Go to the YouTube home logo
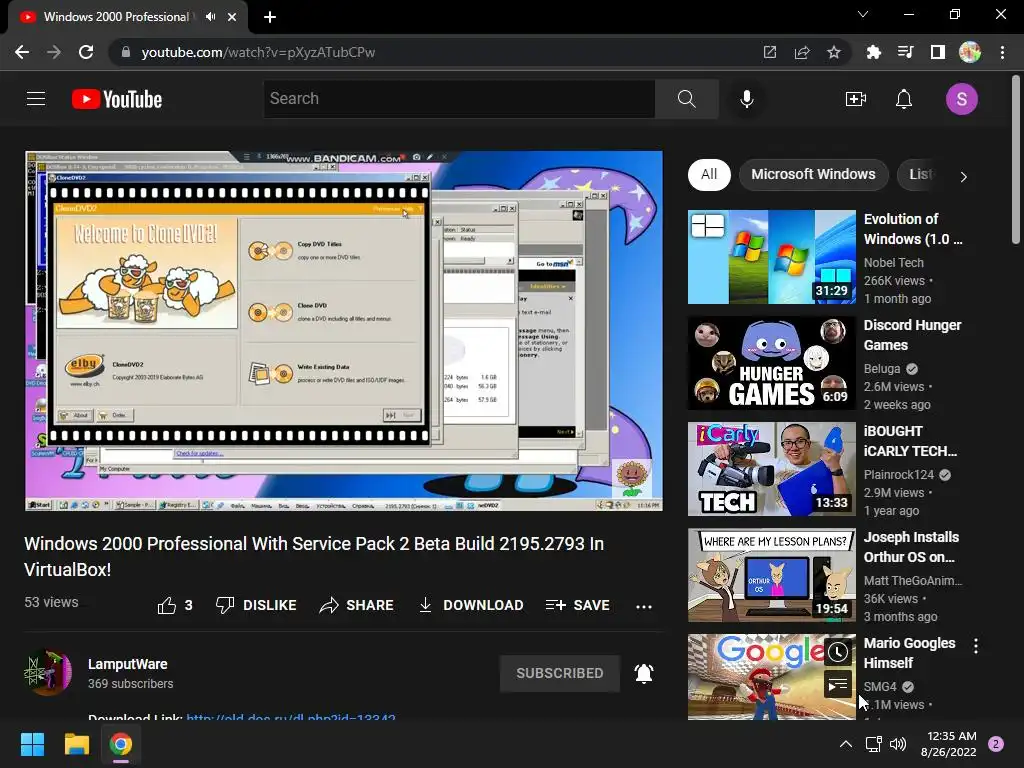Image resolution: width=1024 pixels, height=768 pixels. (x=117, y=99)
